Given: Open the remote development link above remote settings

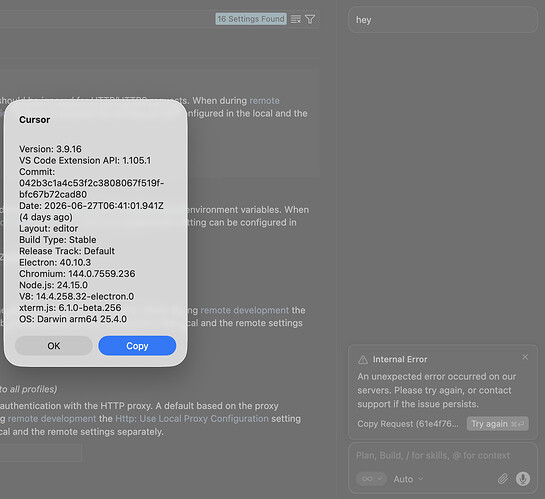Looking at the screenshot, I should coord(244,310).
